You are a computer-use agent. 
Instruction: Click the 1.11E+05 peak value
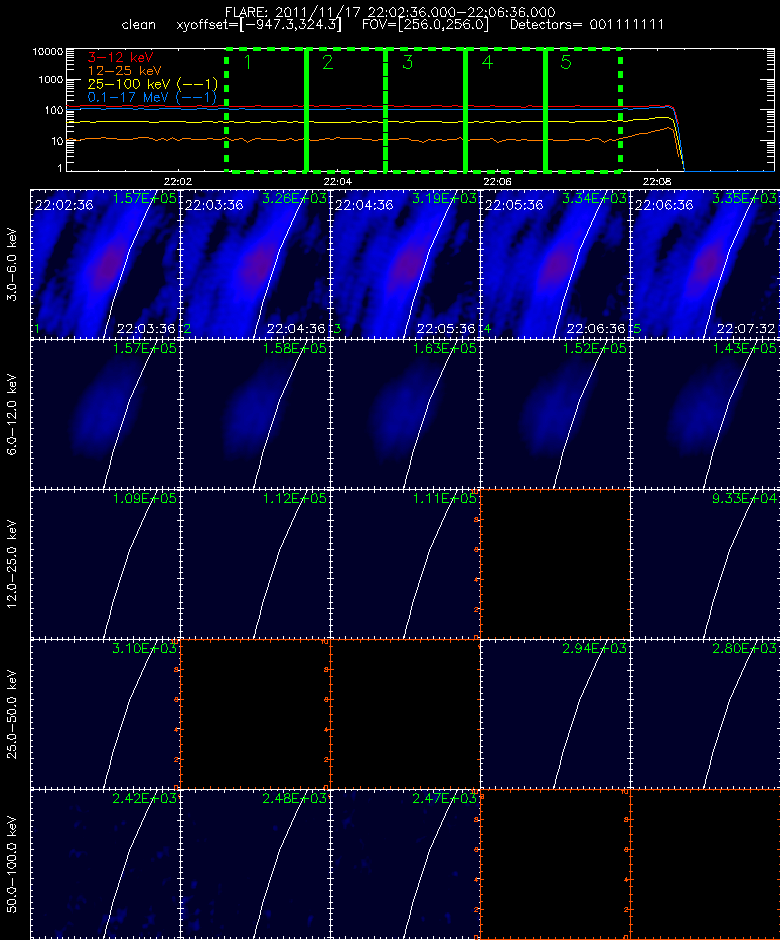[444, 498]
